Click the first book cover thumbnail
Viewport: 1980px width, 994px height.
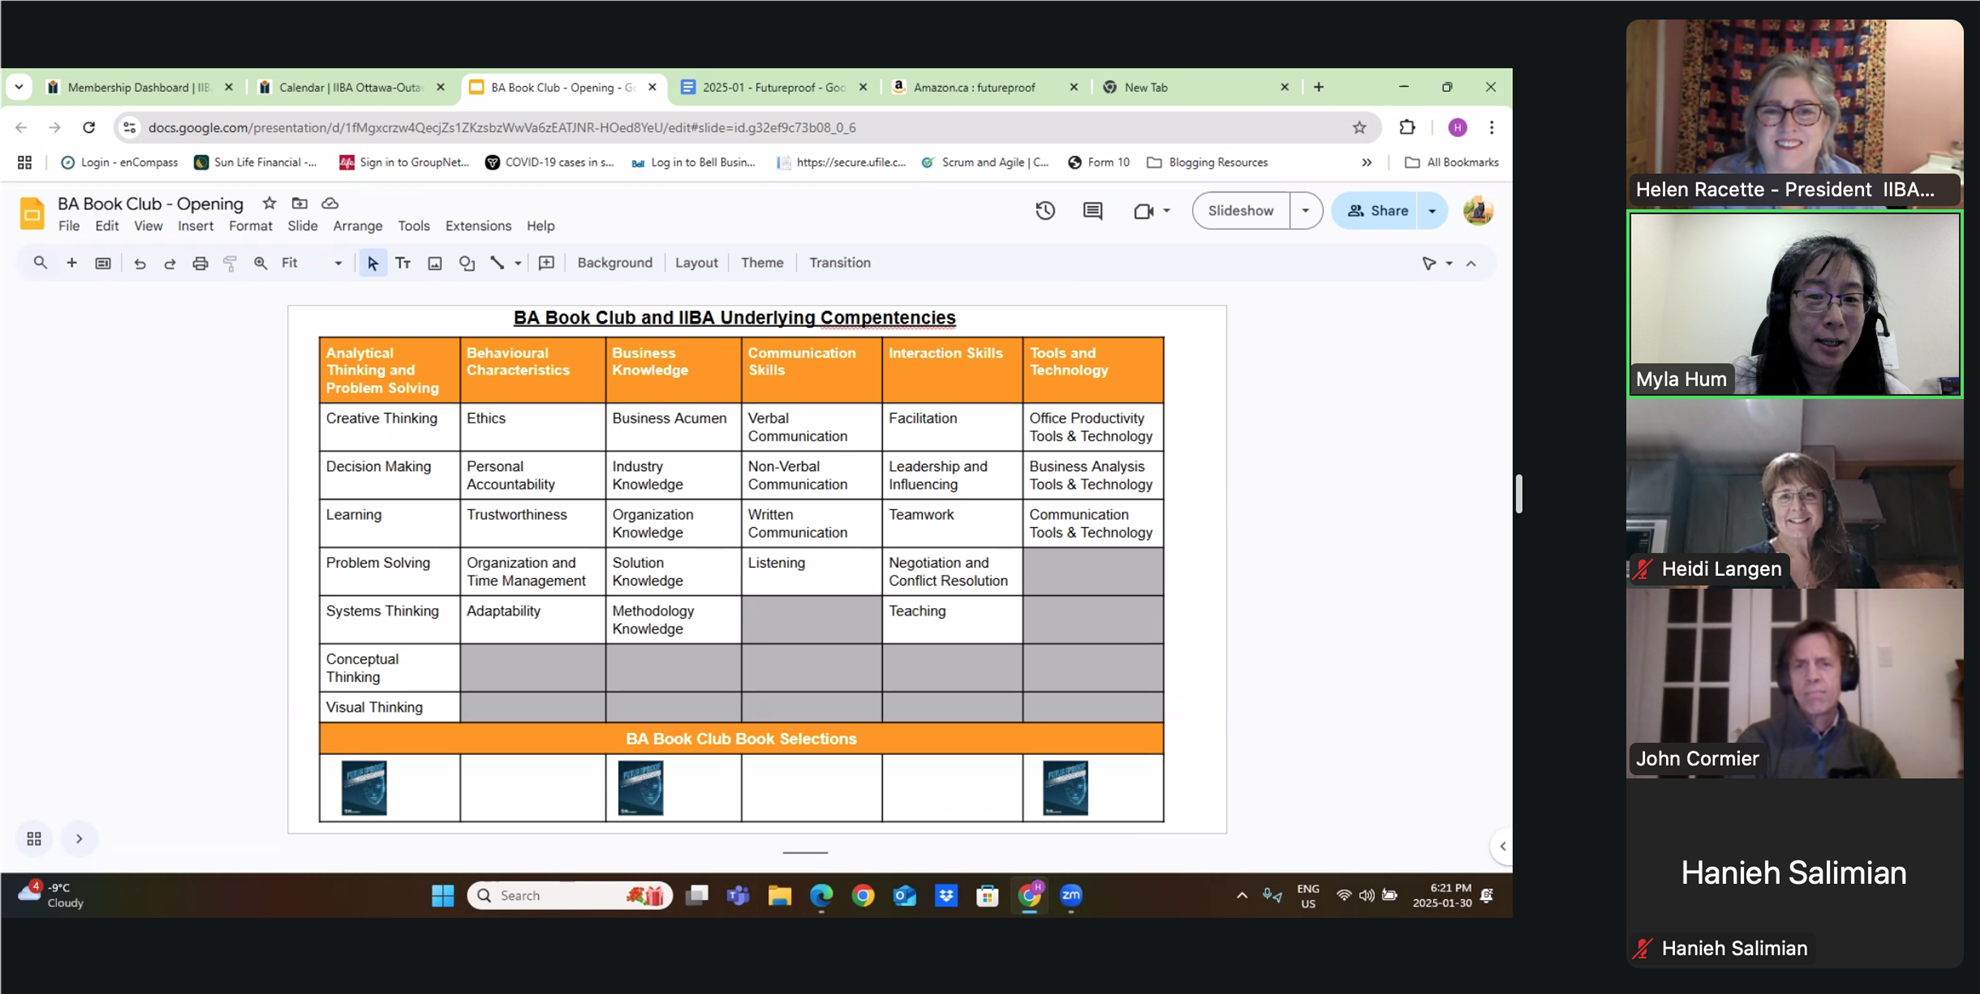click(x=364, y=788)
